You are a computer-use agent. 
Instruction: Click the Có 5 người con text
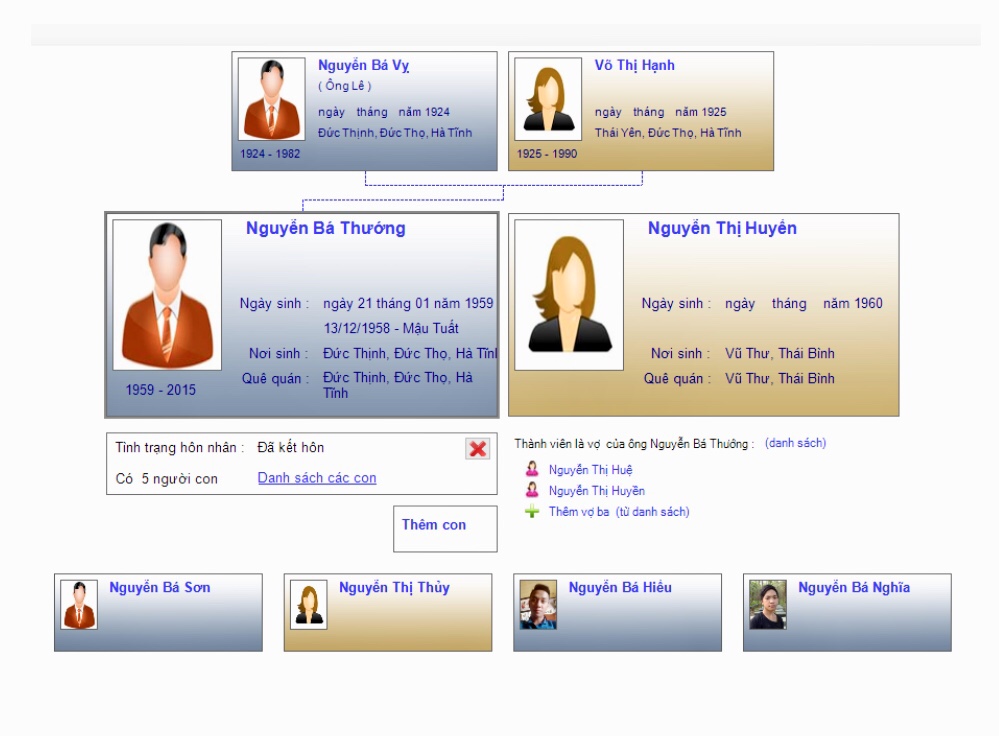(x=166, y=479)
